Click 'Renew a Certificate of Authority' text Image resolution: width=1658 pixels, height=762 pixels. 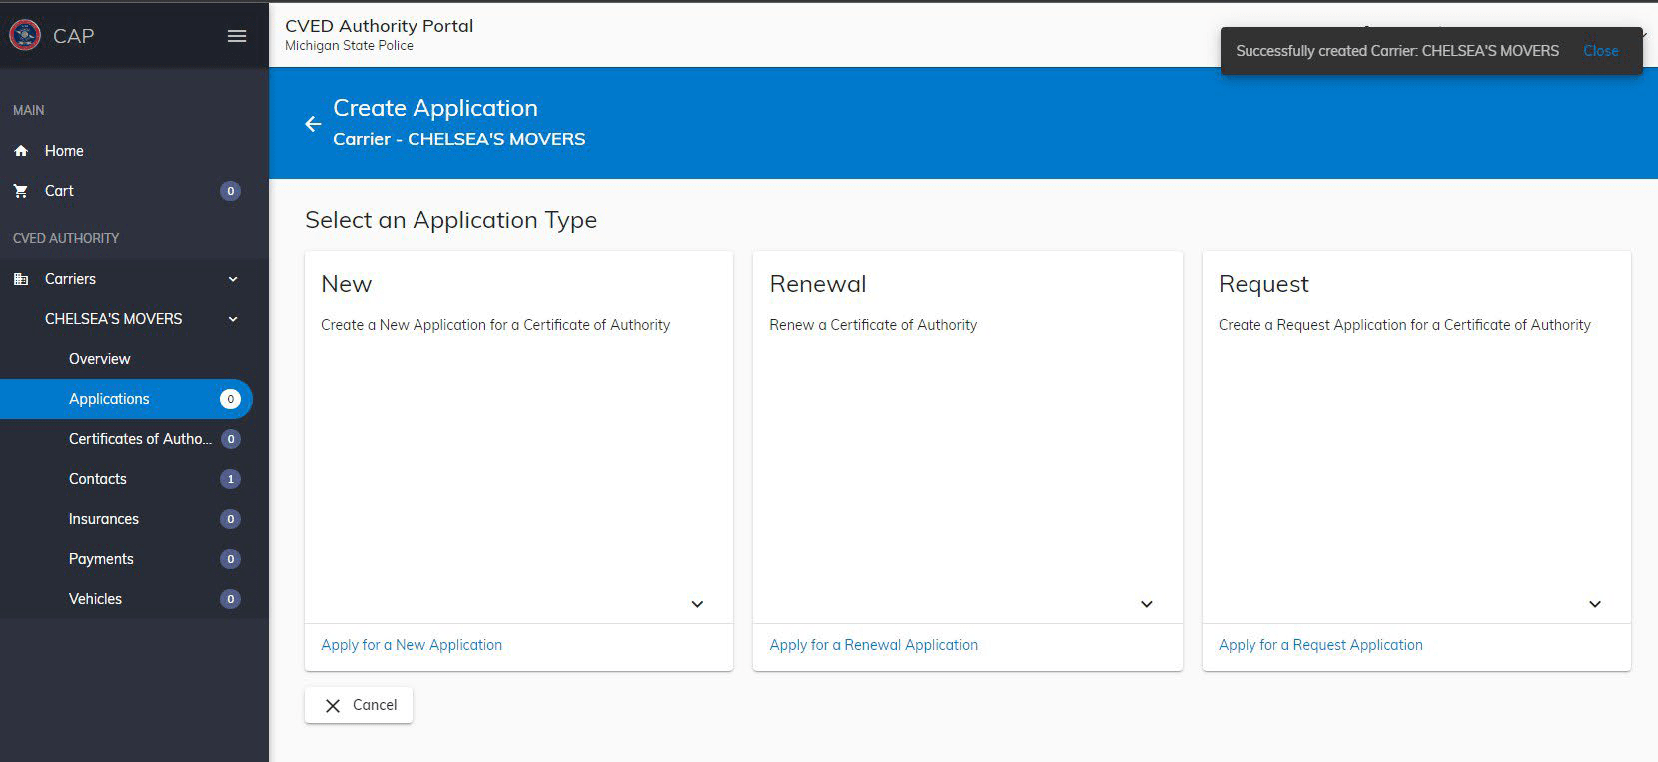pyautogui.click(x=873, y=325)
